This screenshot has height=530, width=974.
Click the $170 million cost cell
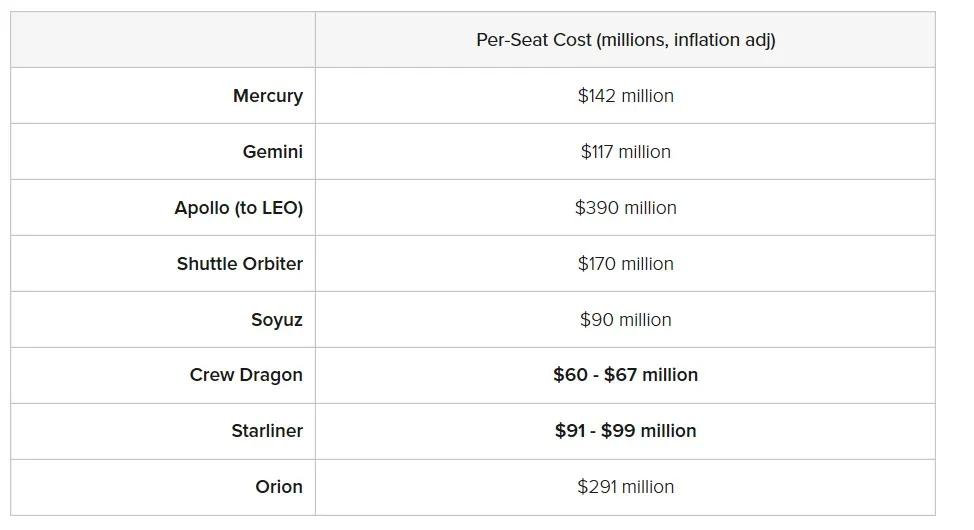pyautogui.click(x=625, y=264)
